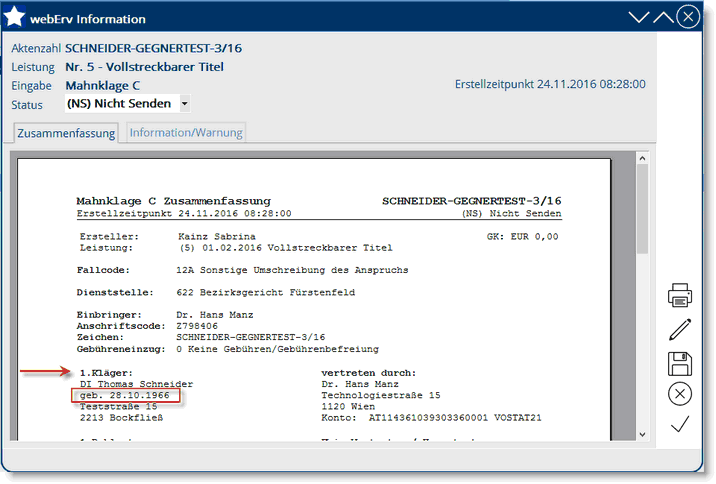Click the print icon
This screenshot has width=716, height=484.
coord(679,295)
